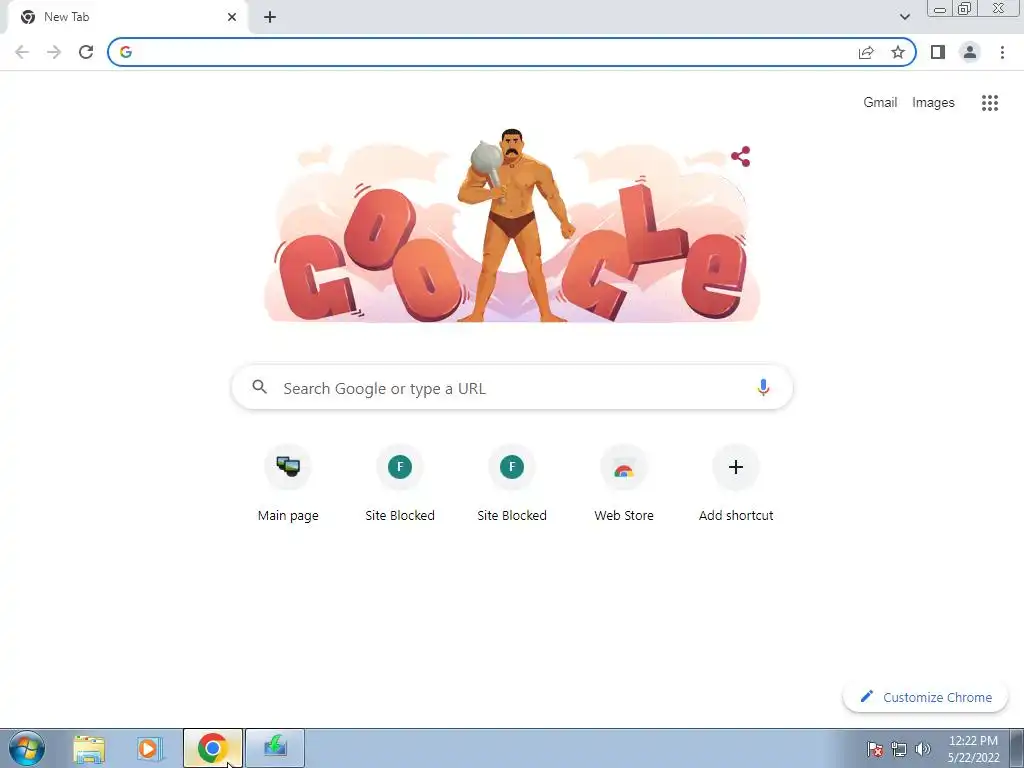The width and height of the screenshot is (1024, 768).
Task: Reload the page with the refresh icon
Action: point(86,52)
